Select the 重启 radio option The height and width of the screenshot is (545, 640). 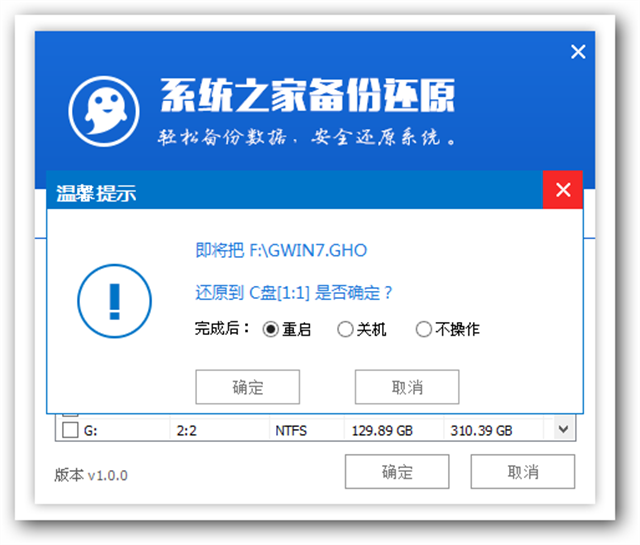click(270, 329)
